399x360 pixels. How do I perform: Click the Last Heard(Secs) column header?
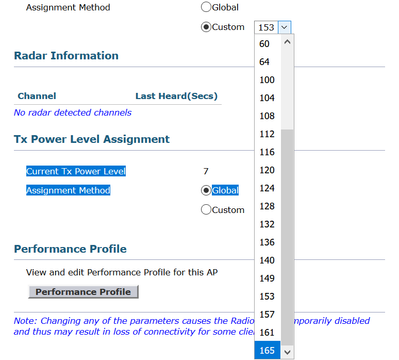[x=176, y=96]
